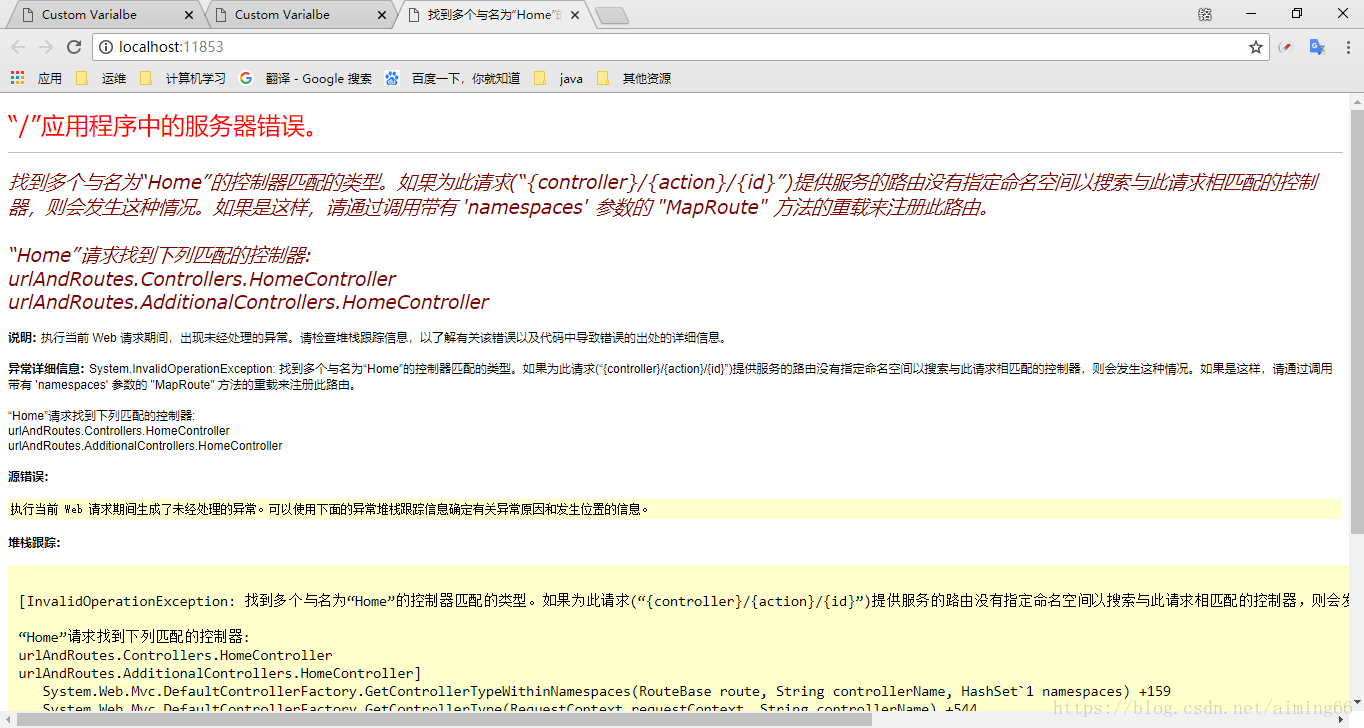The width and height of the screenshot is (1364, 728).
Task: Go back to the previous page
Action: [18, 47]
